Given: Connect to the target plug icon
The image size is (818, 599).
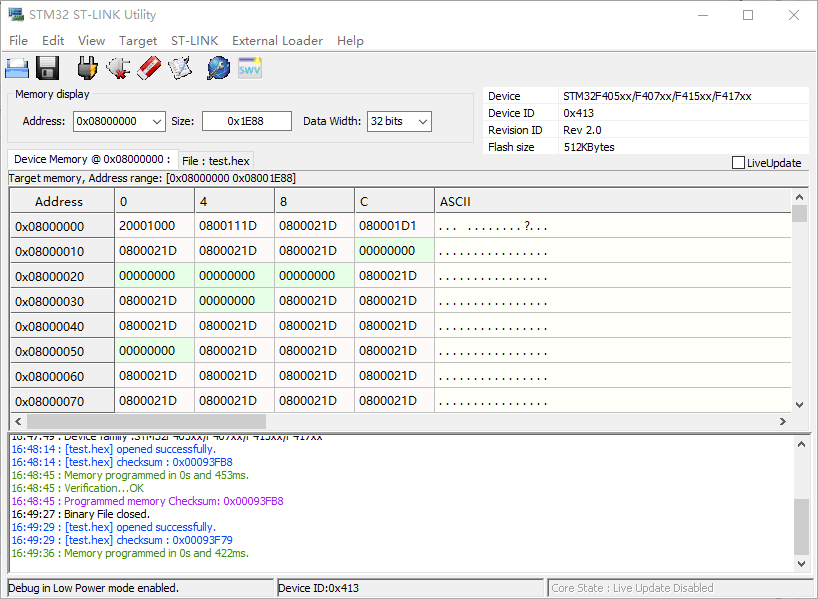Looking at the screenshot, I should (x=87, y=68).
